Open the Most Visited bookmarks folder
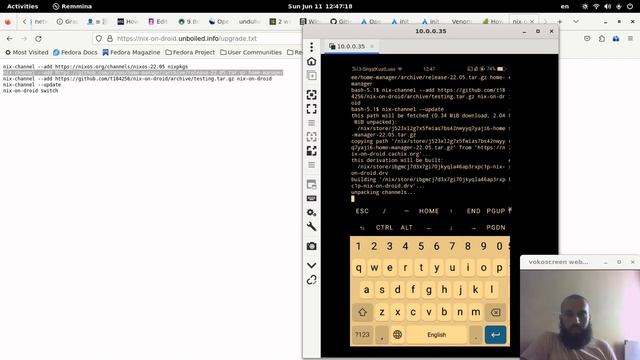Screen dimensions: 640x360 (x=27, y=52)
